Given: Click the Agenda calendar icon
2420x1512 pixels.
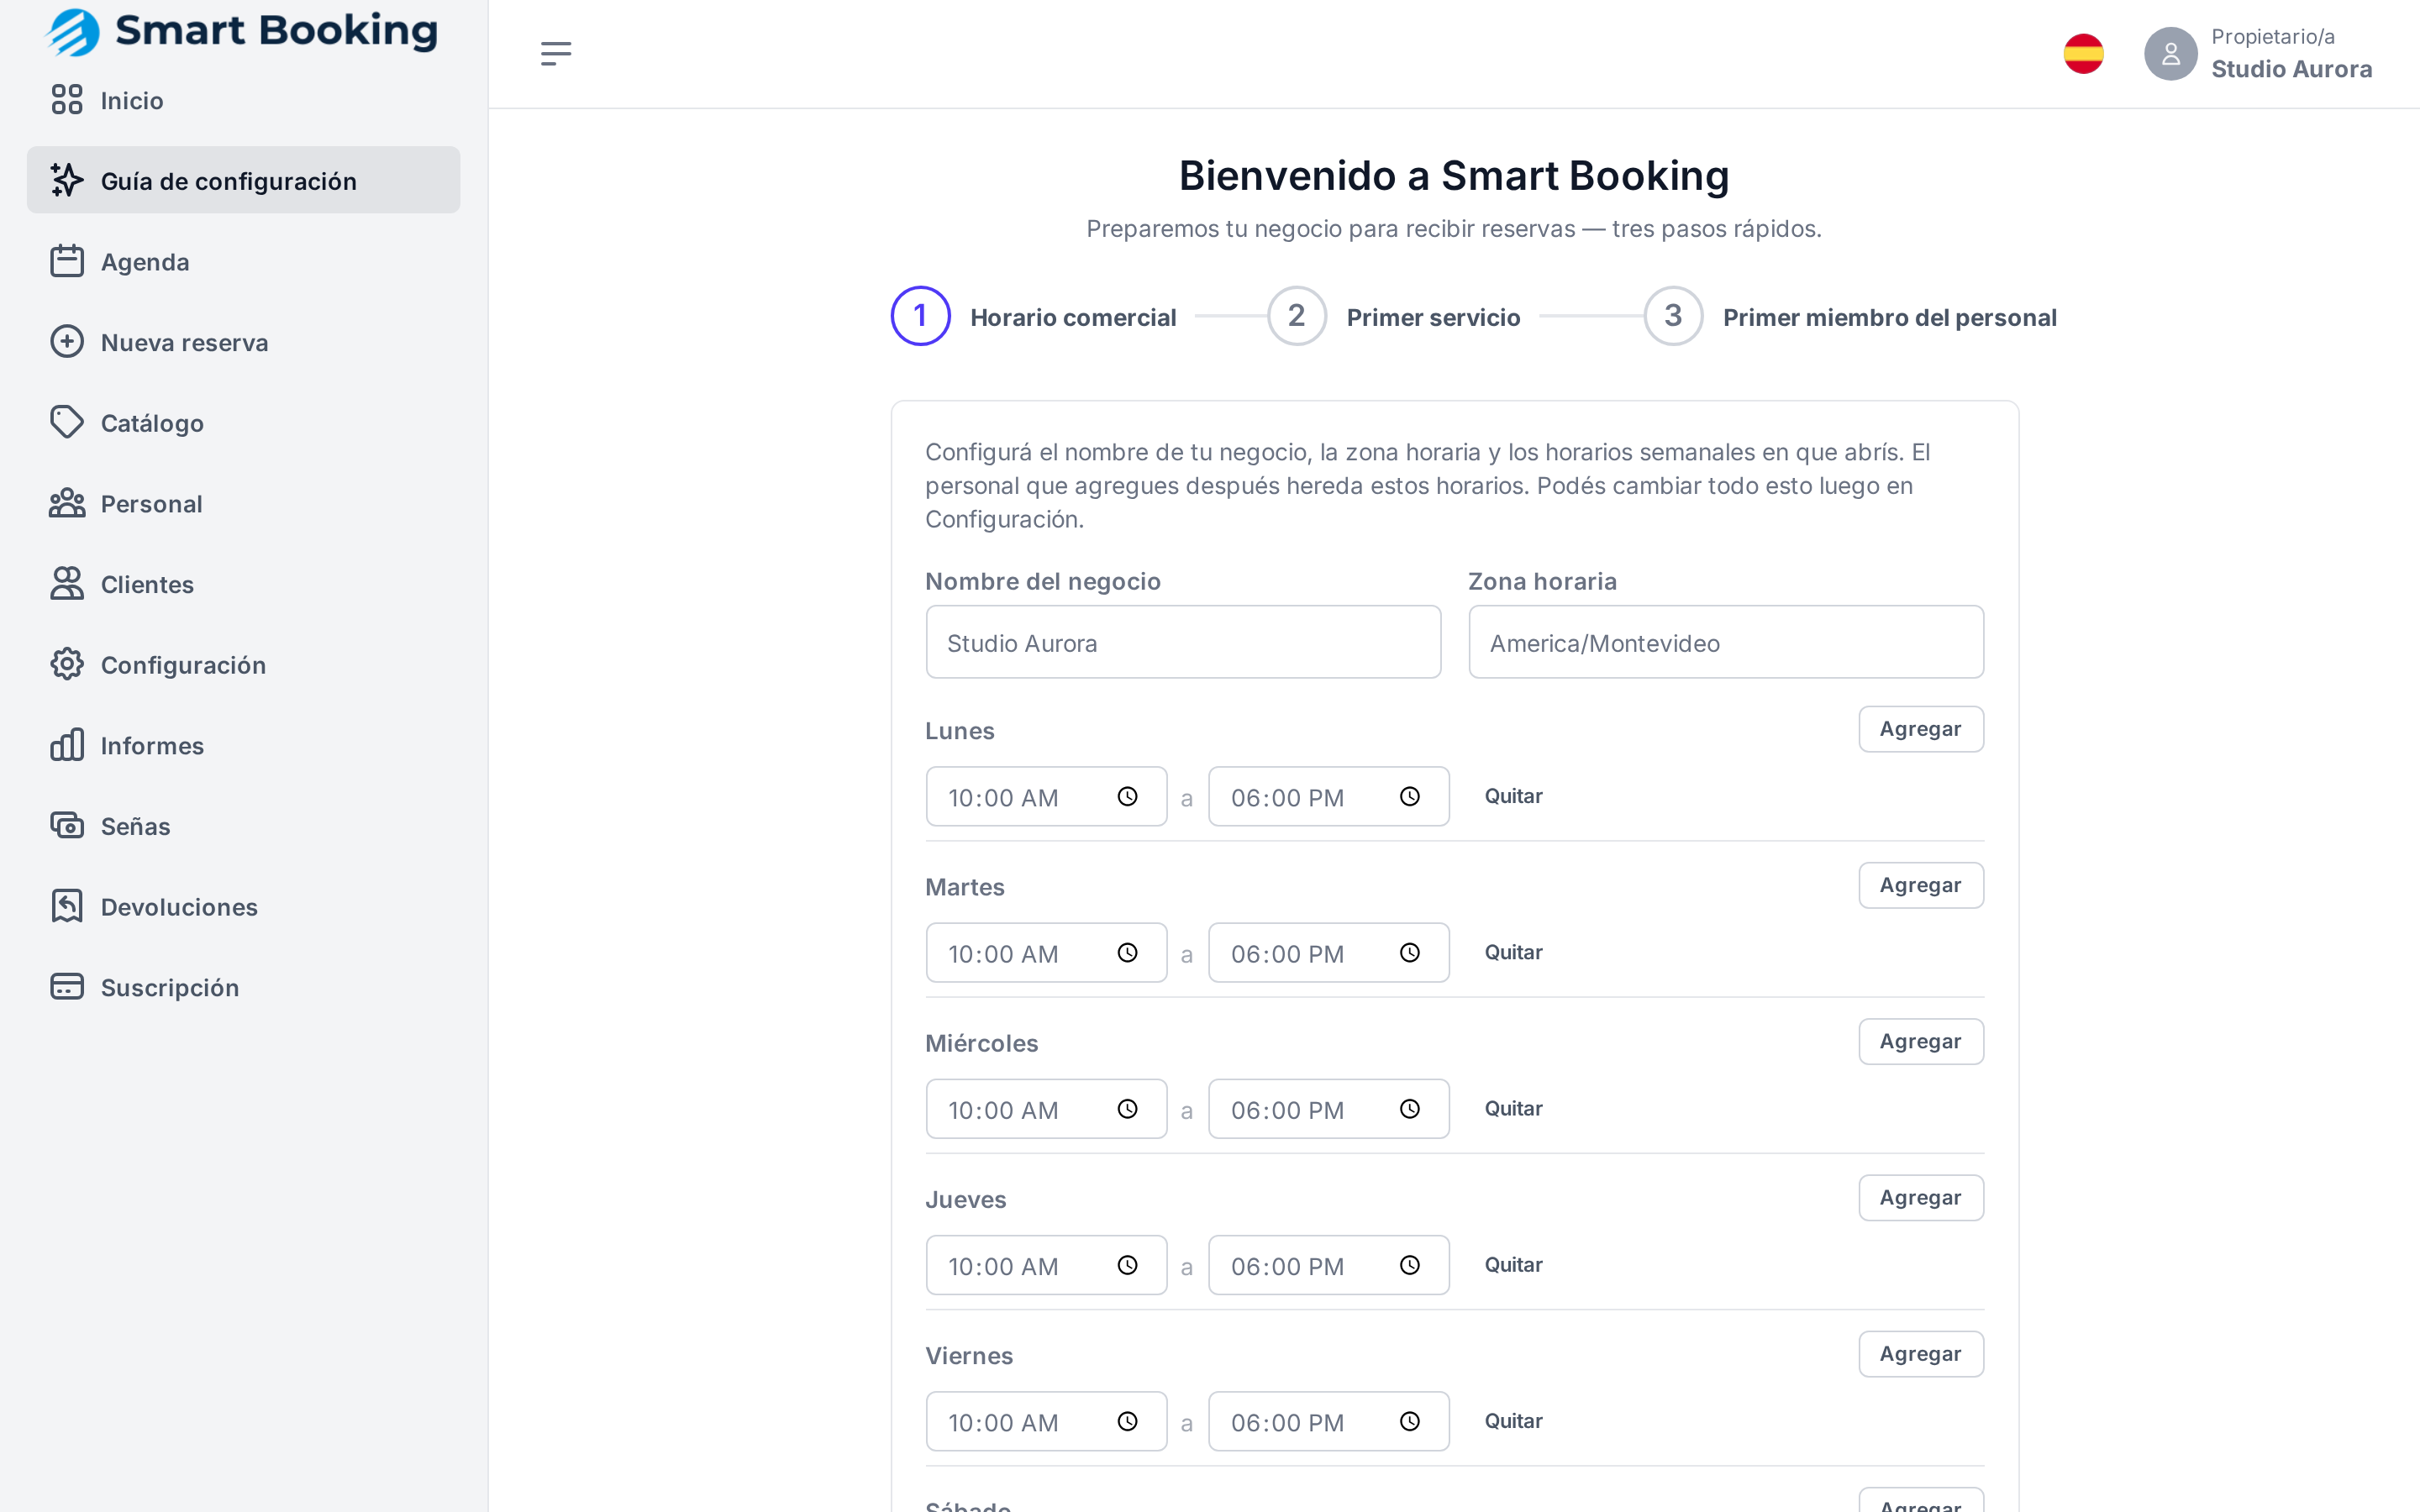Looking at the screenshot, I should (67, 261).
